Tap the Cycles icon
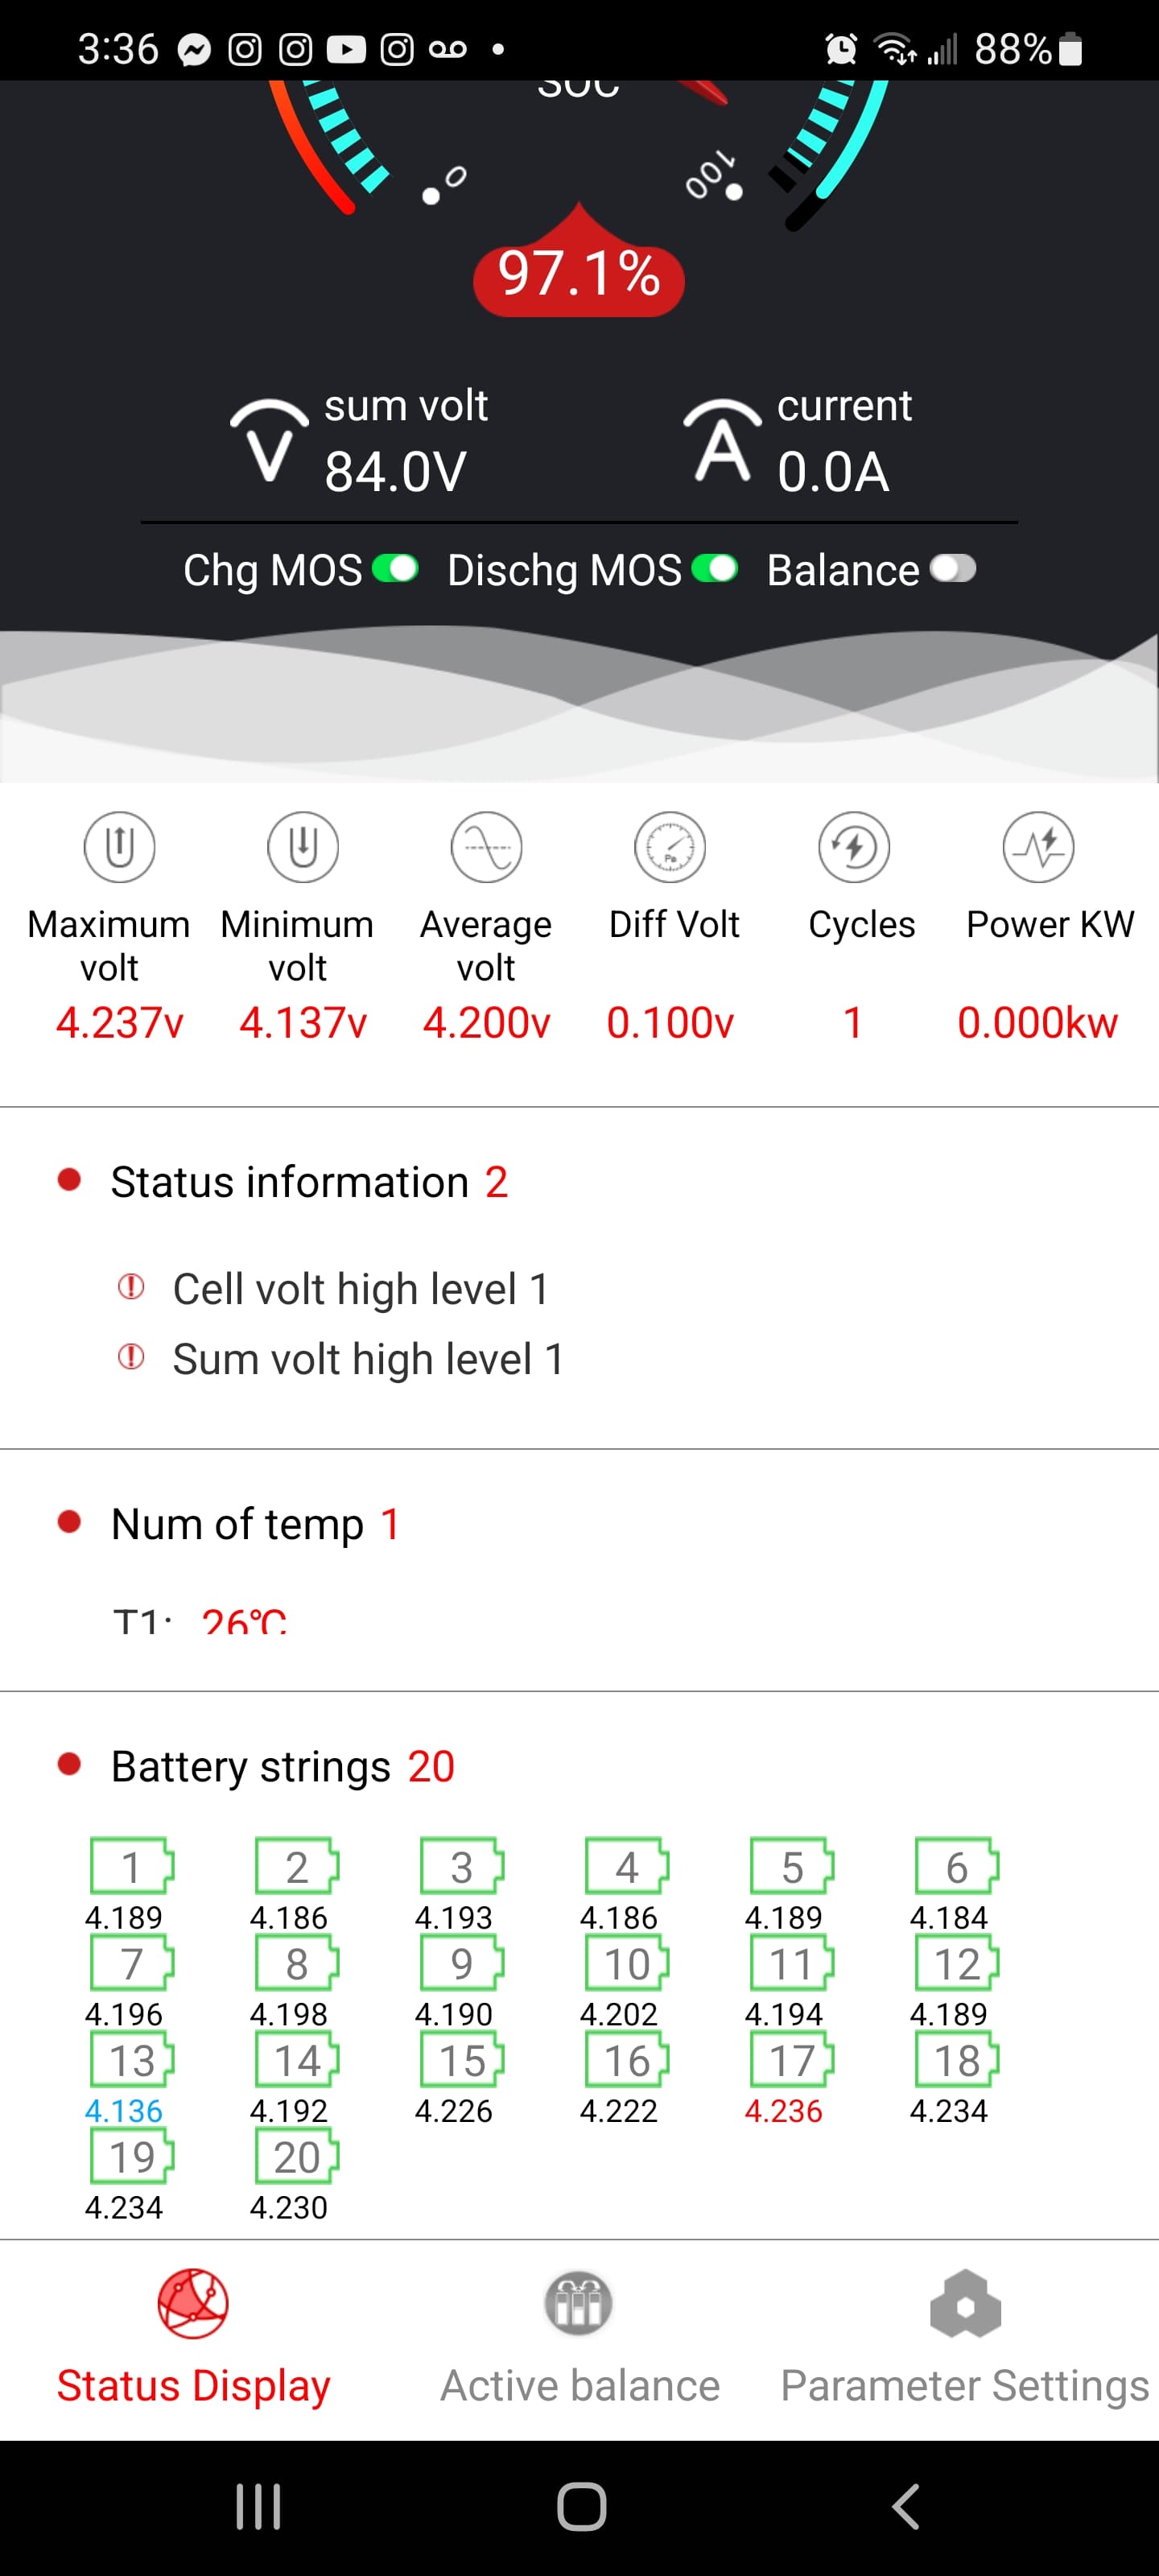 854,847
